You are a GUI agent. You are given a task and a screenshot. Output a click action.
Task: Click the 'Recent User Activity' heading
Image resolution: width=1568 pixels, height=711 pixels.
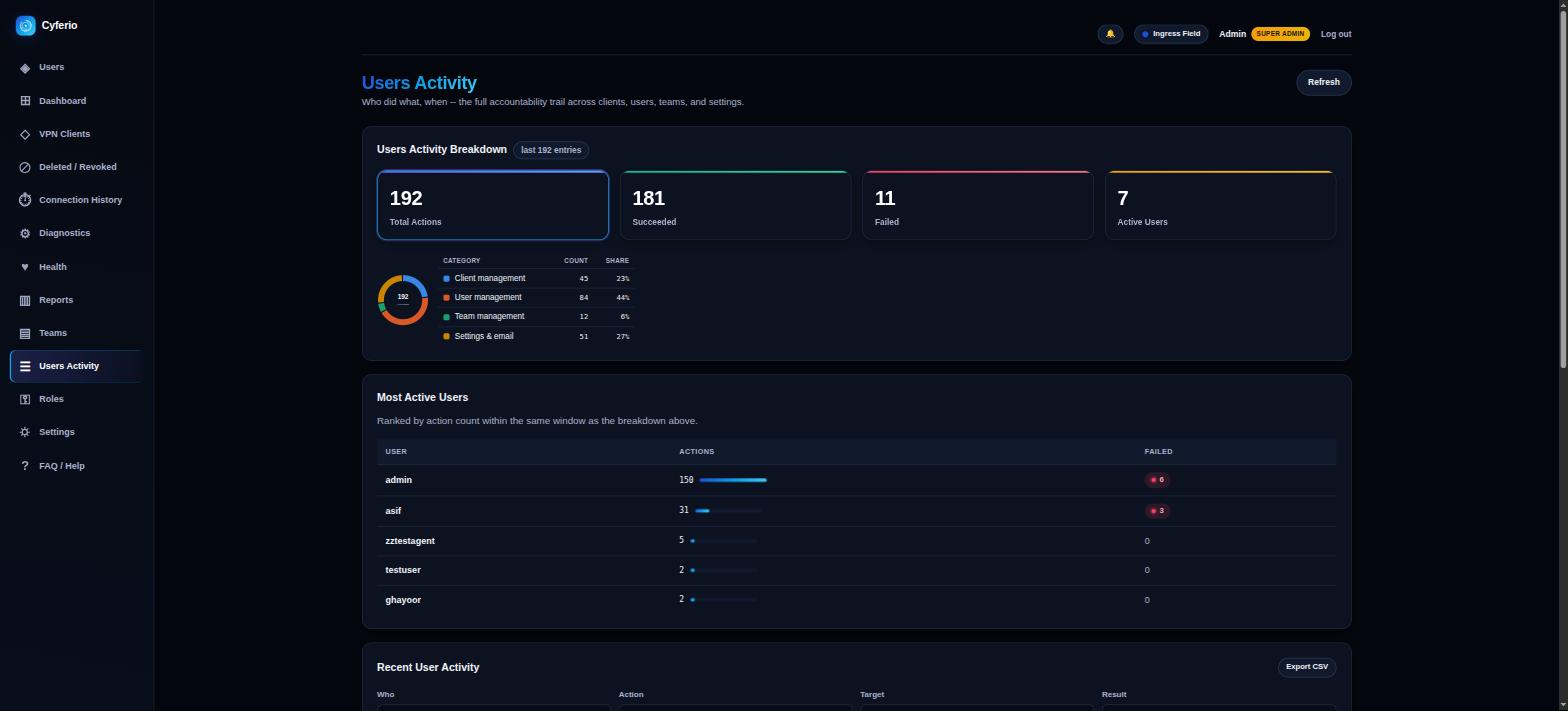[x=428, y=667]
